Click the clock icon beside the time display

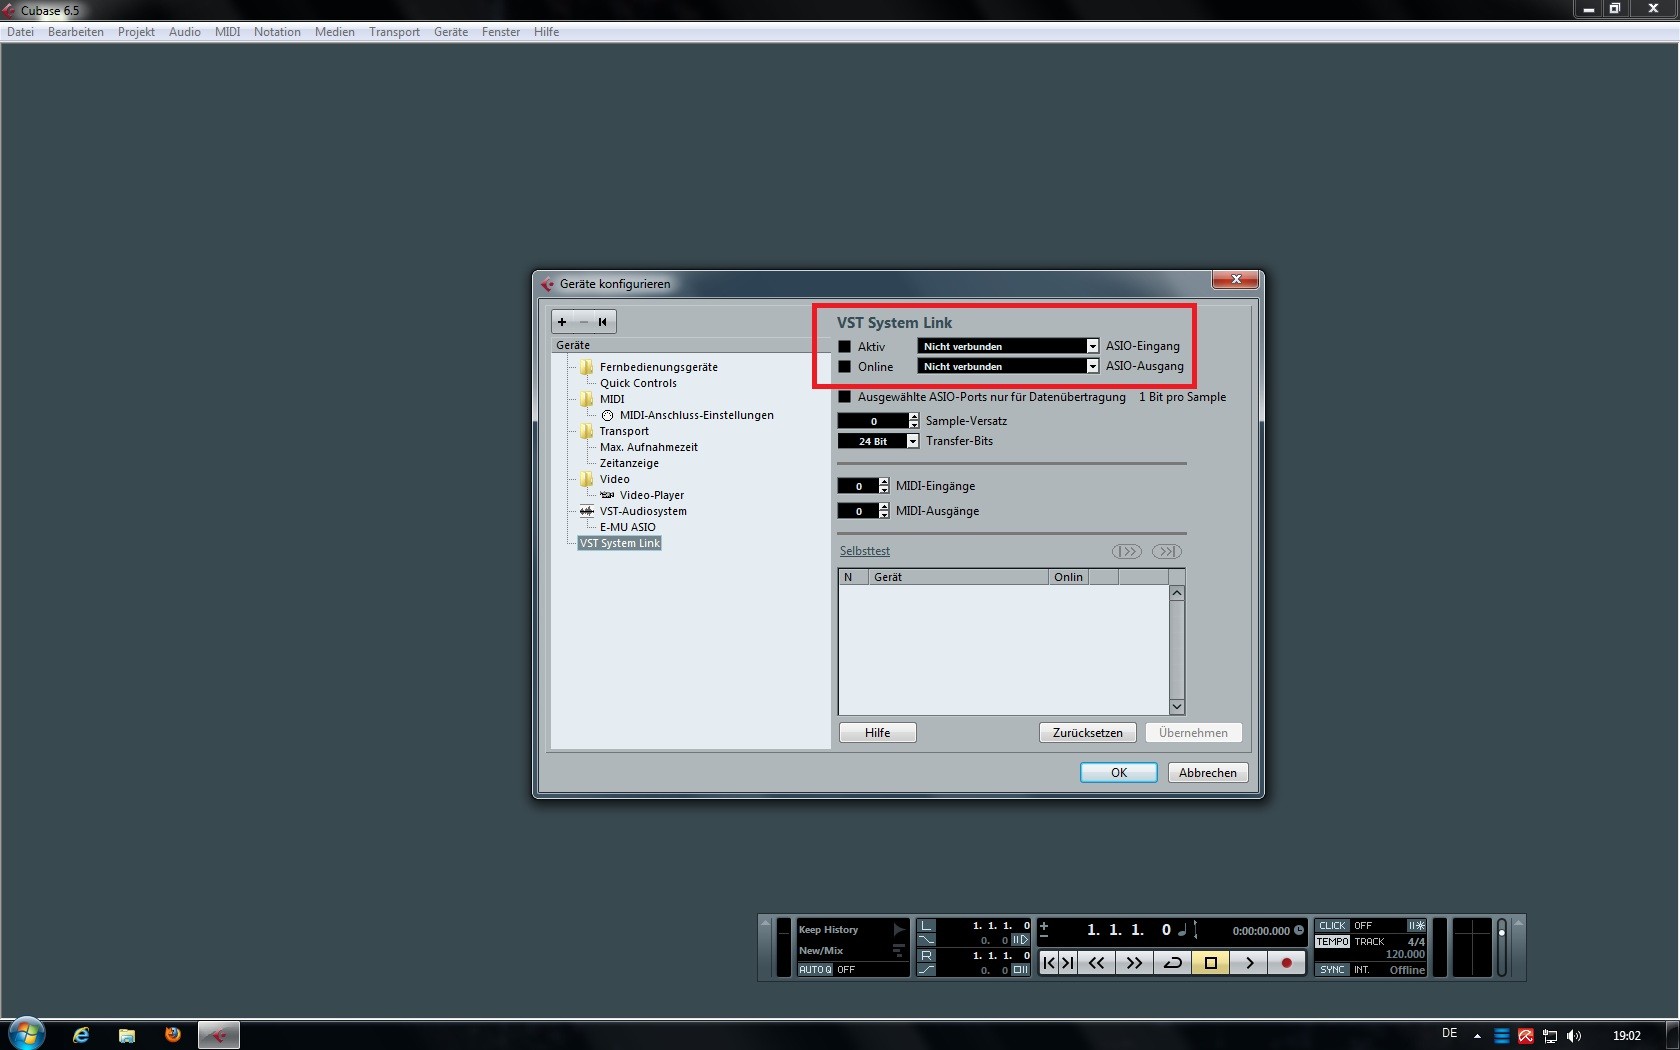pyautogui.click(x=1299, y=930)
